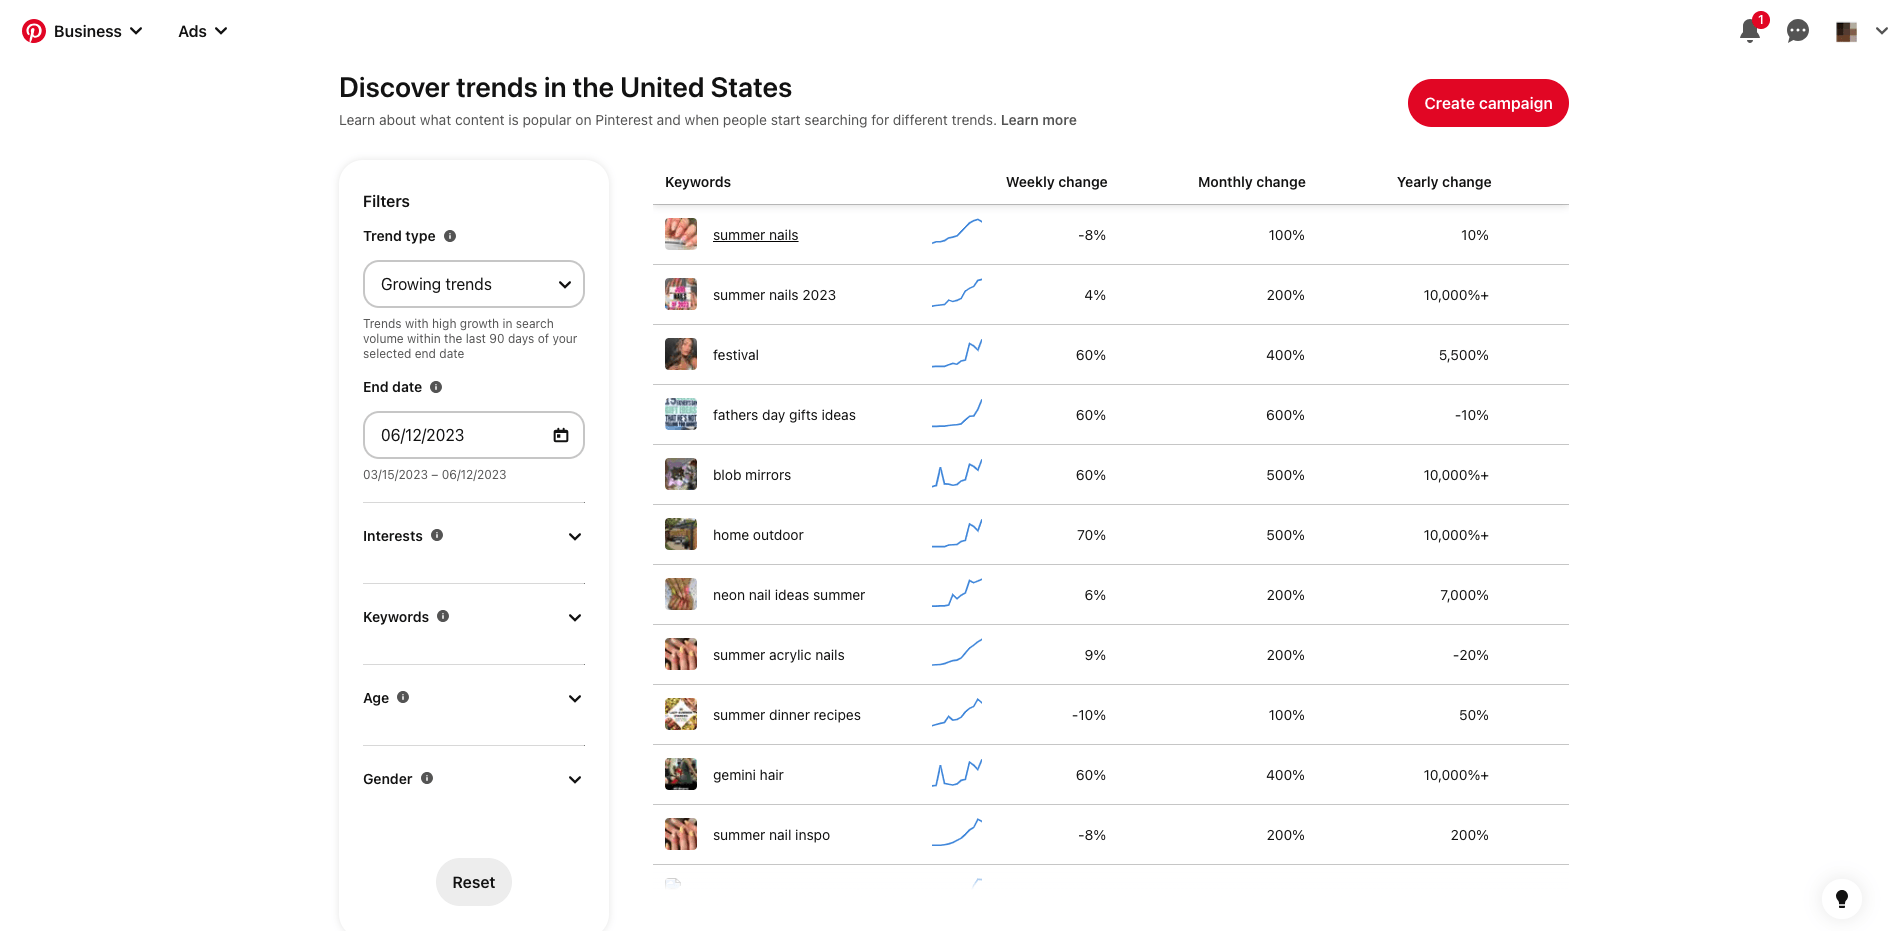Open the Ads menu

click(x=201, y=31)
